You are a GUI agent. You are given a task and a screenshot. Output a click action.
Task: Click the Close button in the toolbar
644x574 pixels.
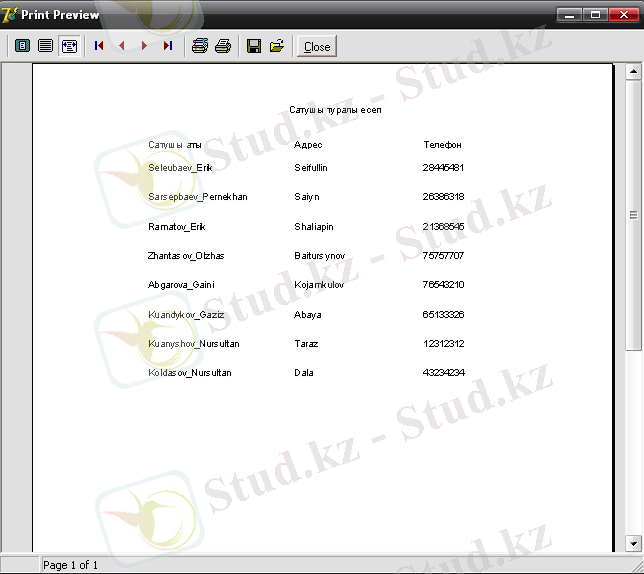click(317, 46)
